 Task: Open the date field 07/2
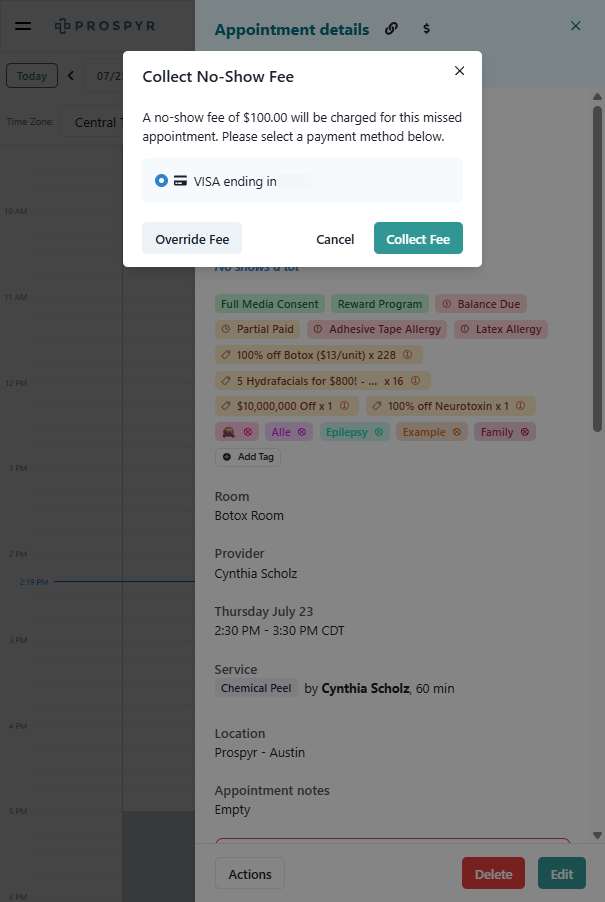tap(104, 75)
